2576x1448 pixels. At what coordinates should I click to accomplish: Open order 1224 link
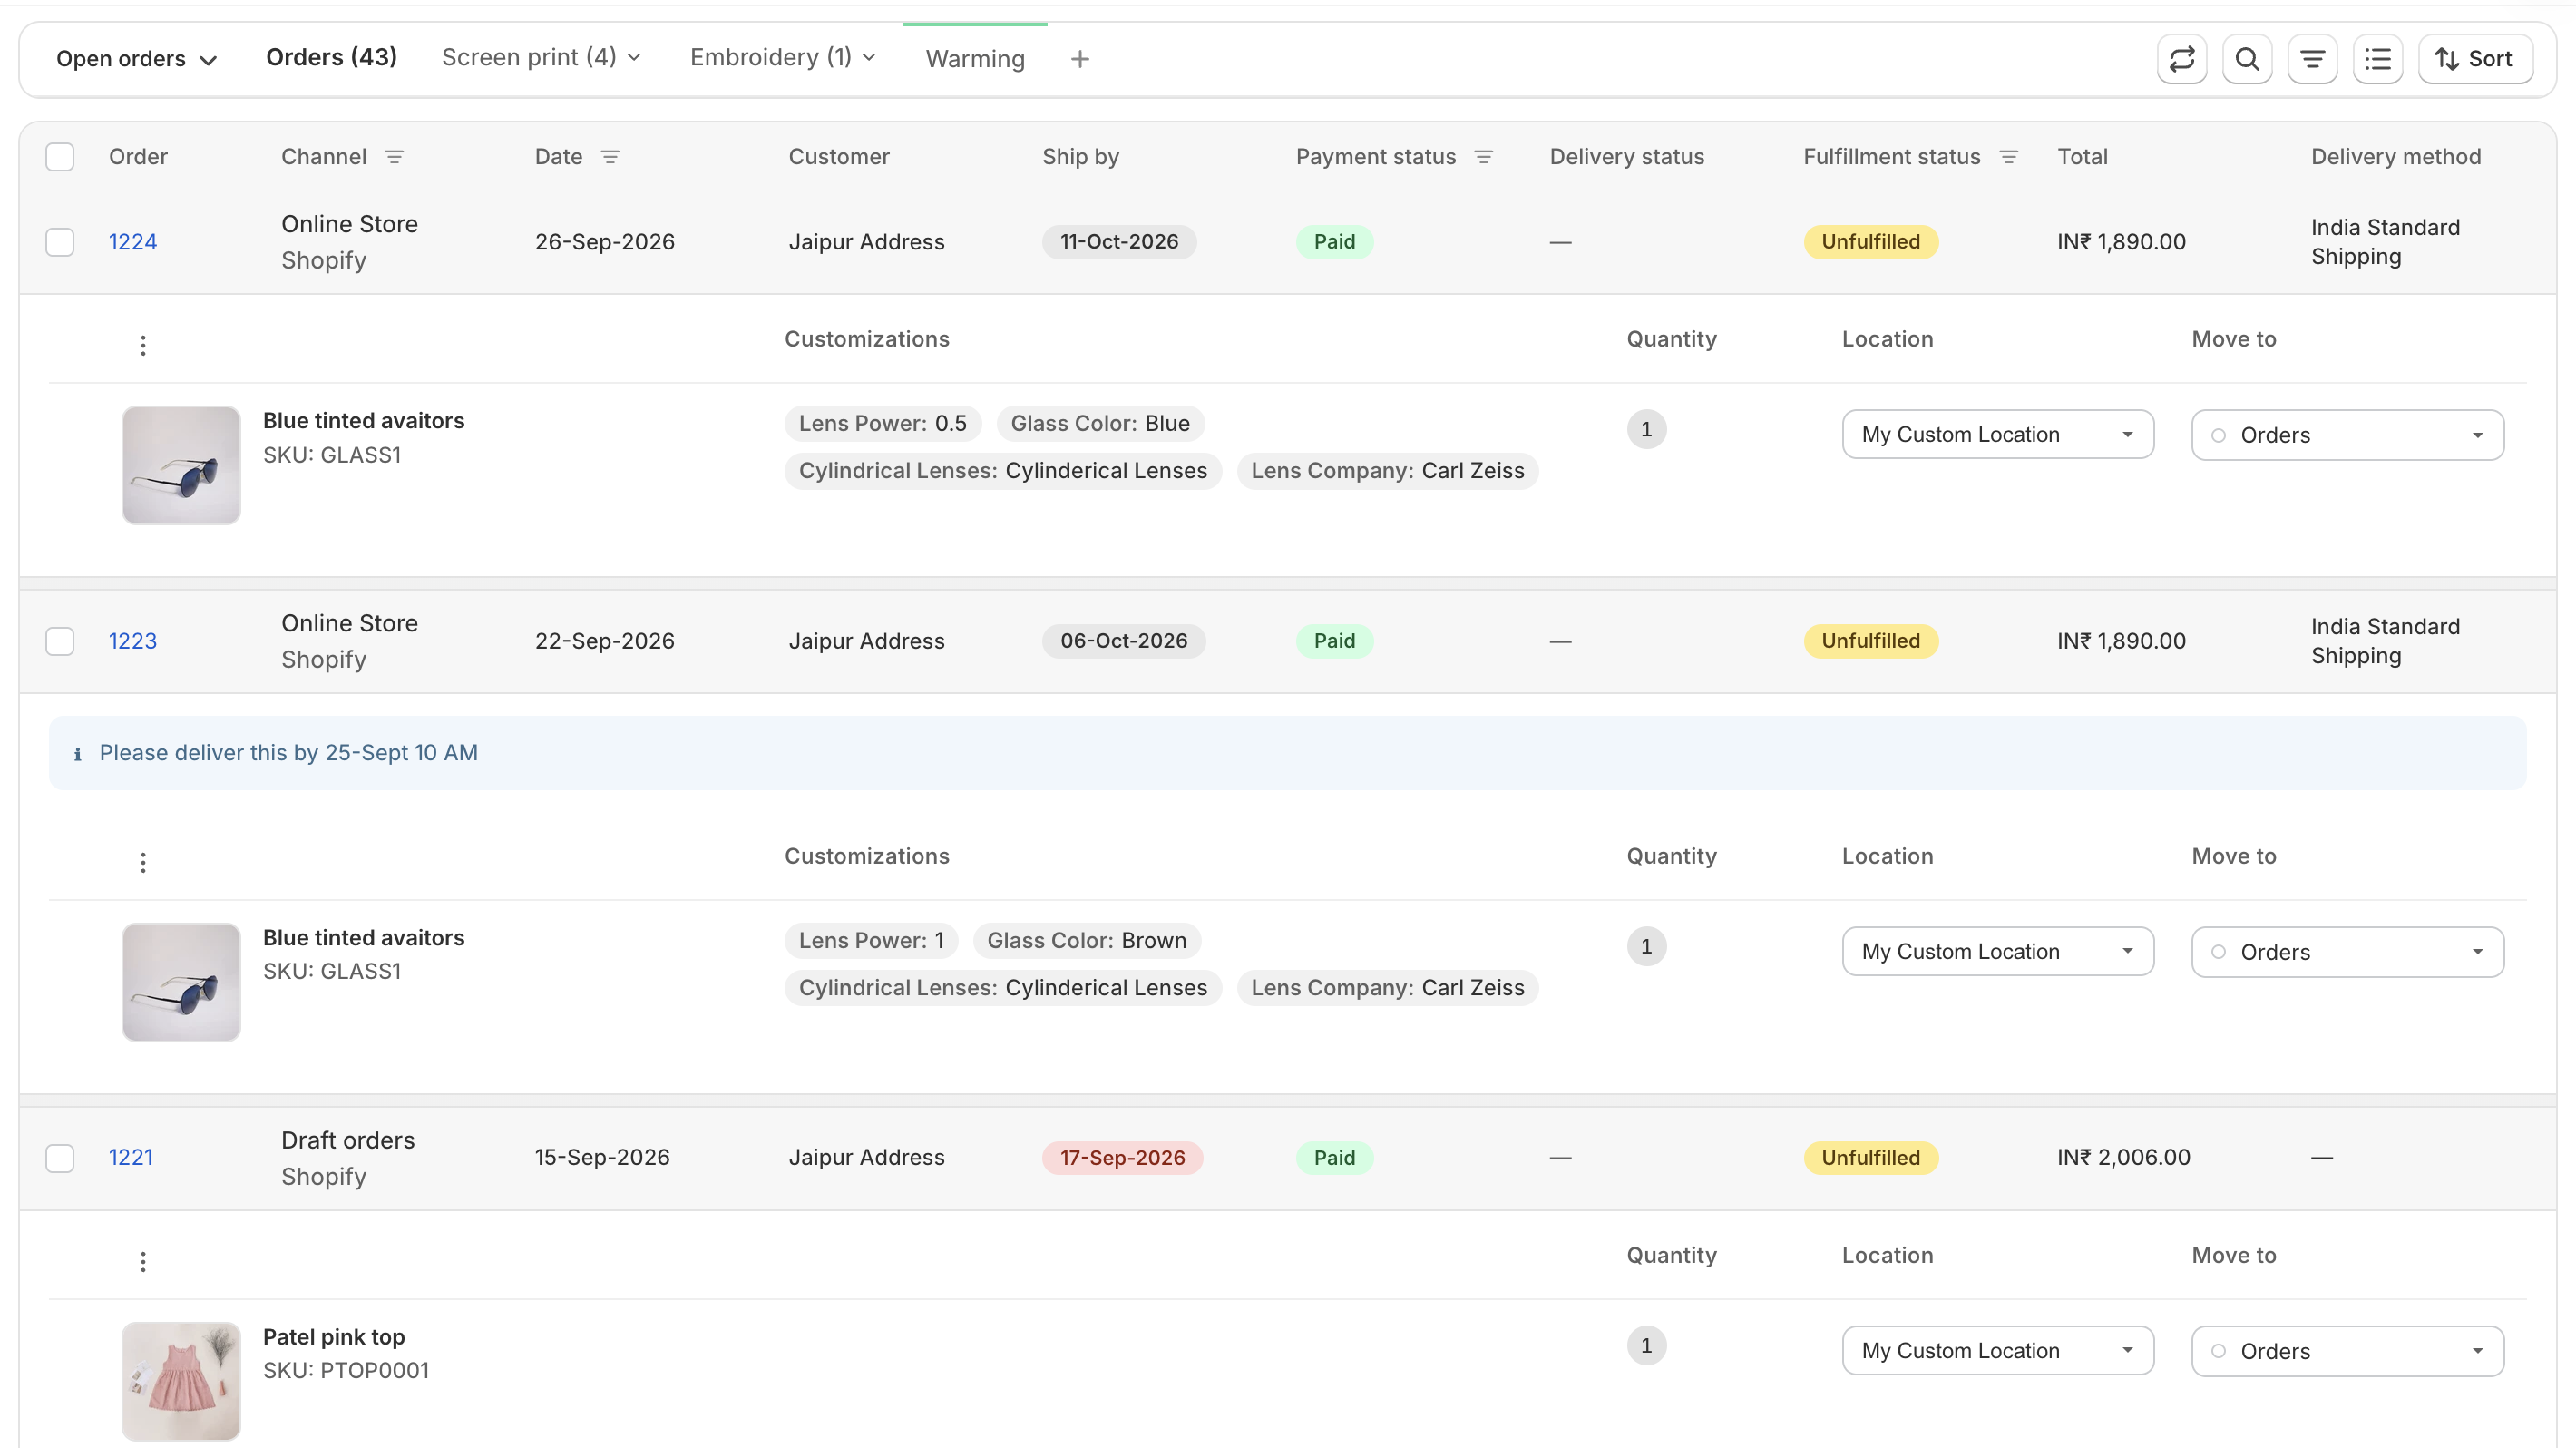coord(132,242)
